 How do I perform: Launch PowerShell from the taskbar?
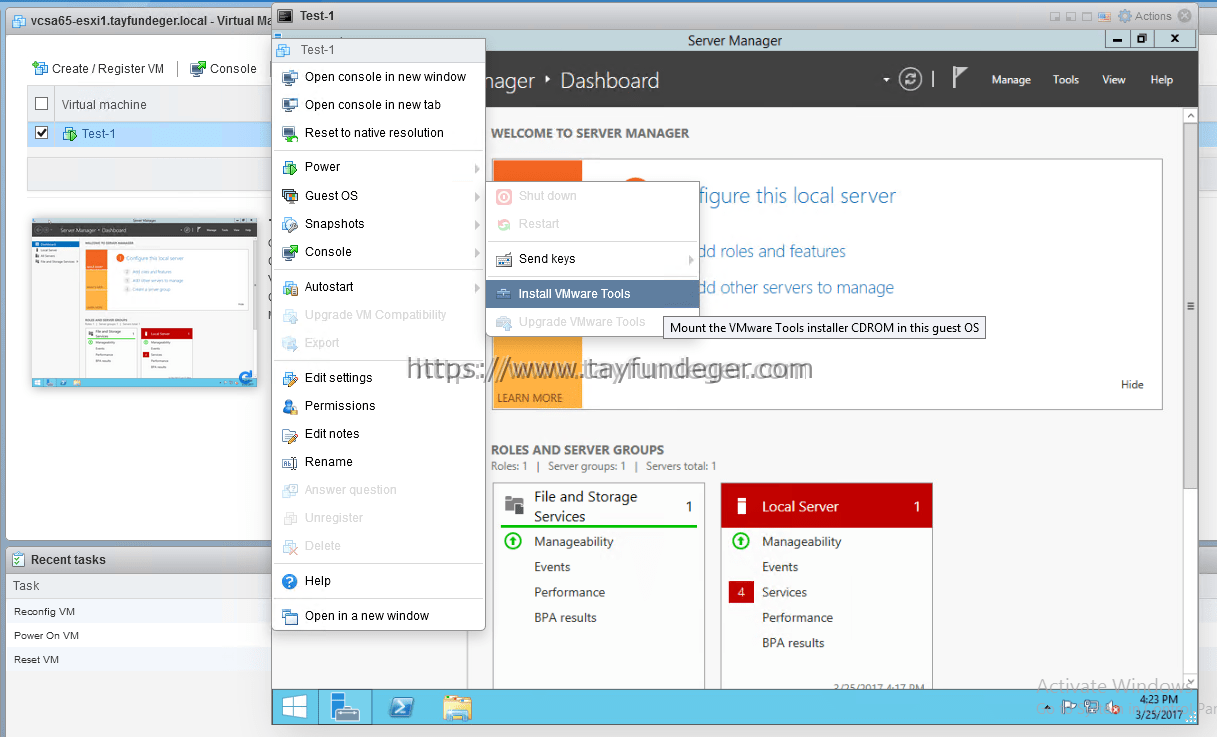[402, 707]
